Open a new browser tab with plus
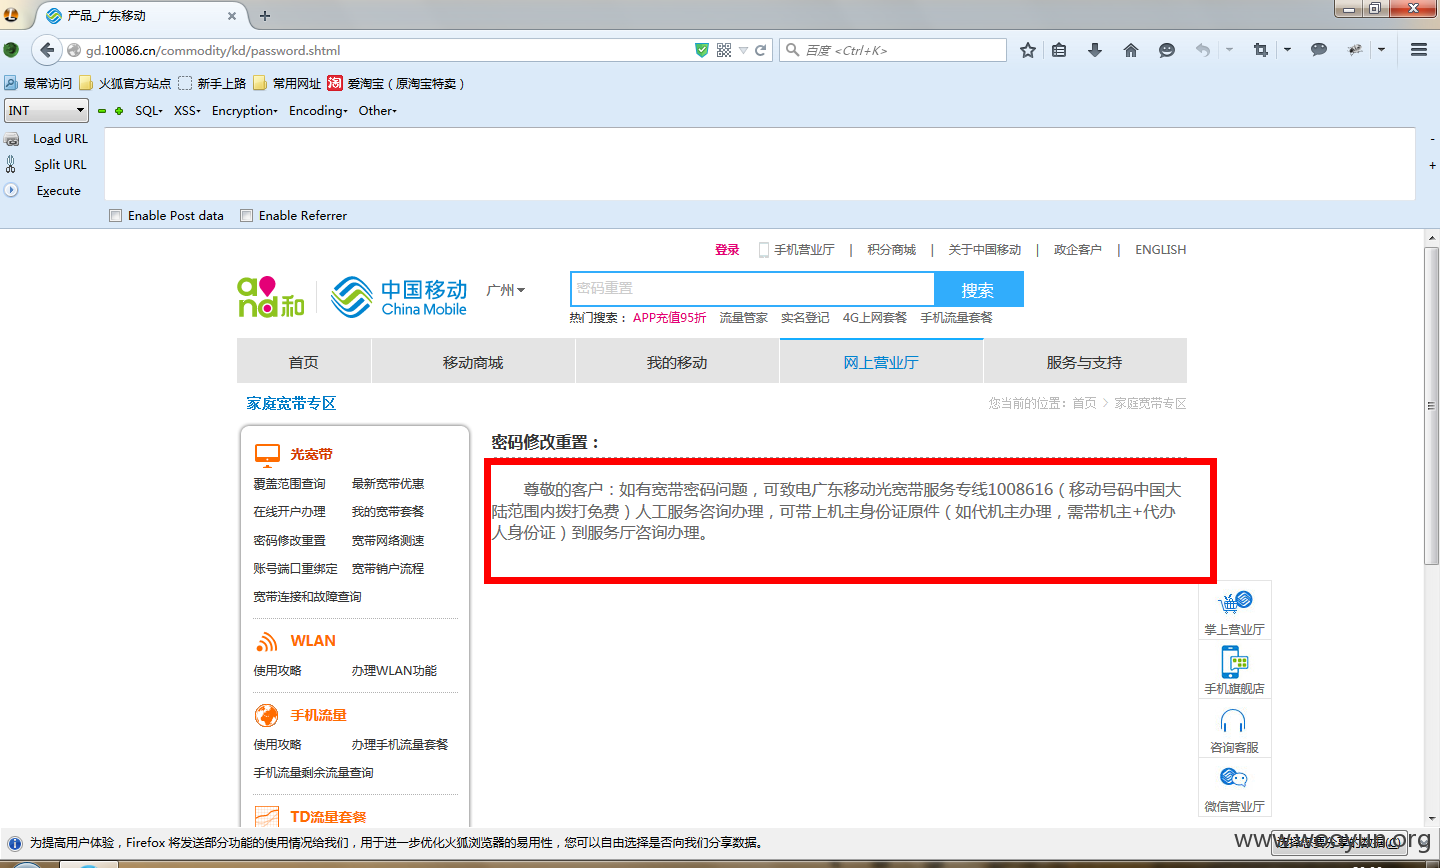The image size is (1440, 868). click(265, 15)
